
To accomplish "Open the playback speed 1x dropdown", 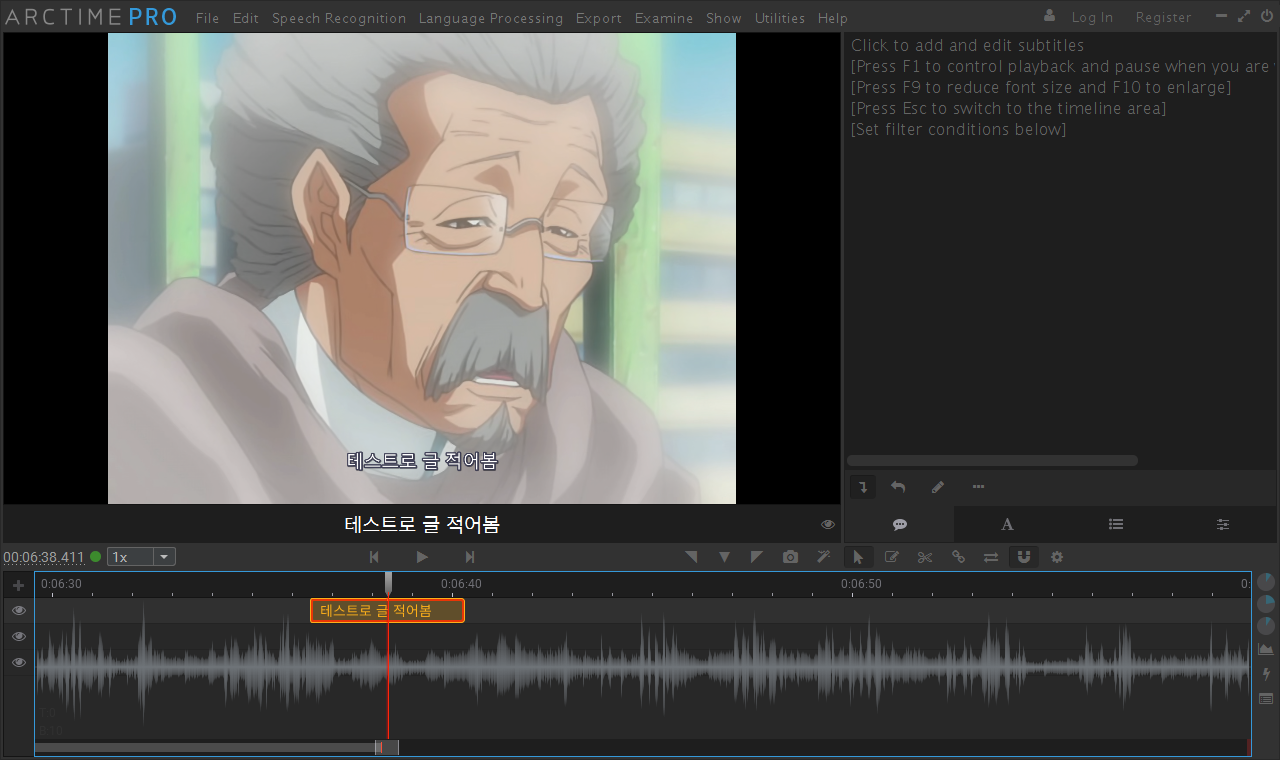I will 142,557.
